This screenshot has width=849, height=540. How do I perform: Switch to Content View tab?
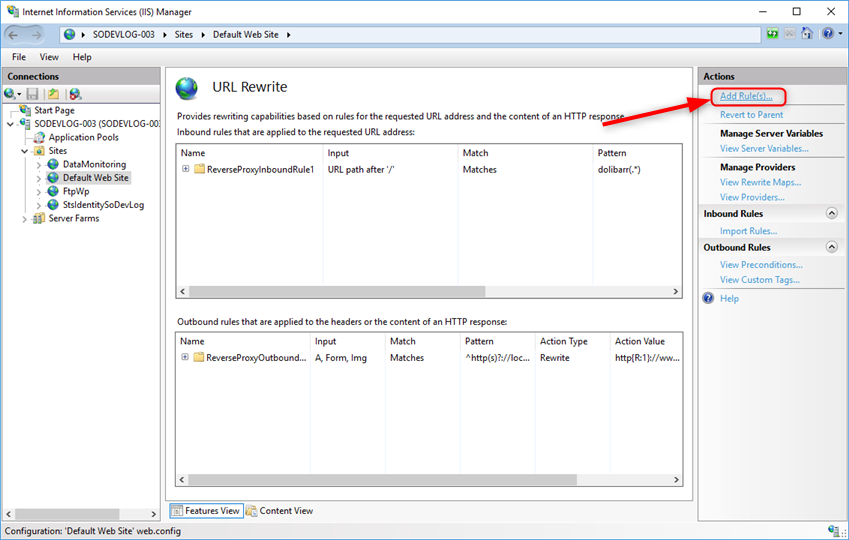point(279,510)
